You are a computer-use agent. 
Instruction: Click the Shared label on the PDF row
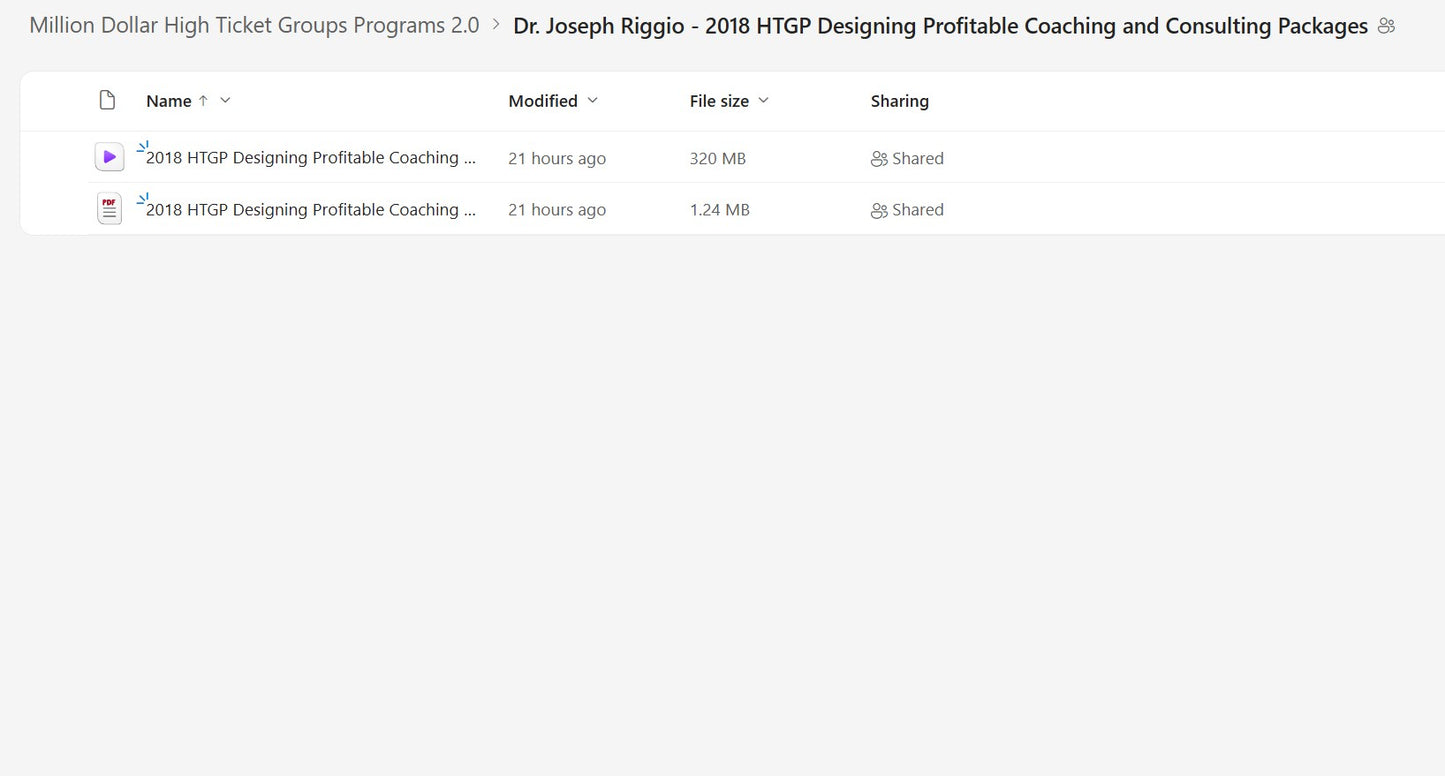[918, 210]
